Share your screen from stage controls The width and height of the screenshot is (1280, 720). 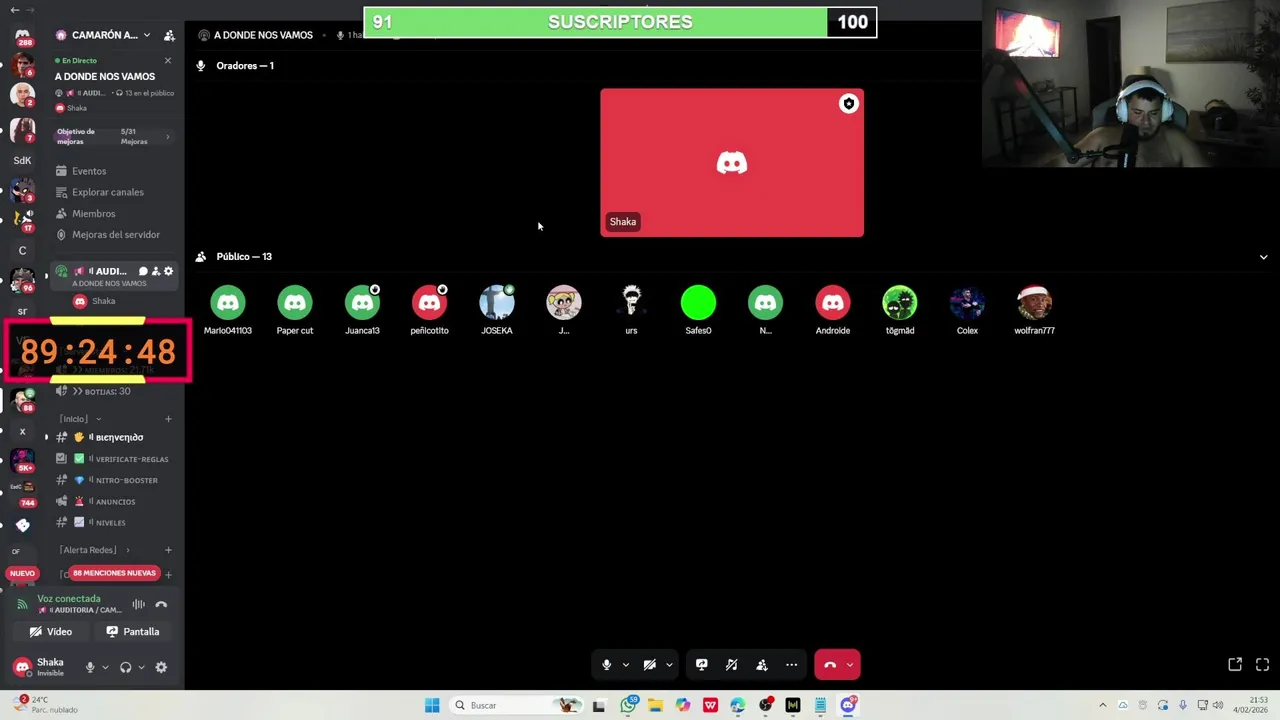click(702, 665)
